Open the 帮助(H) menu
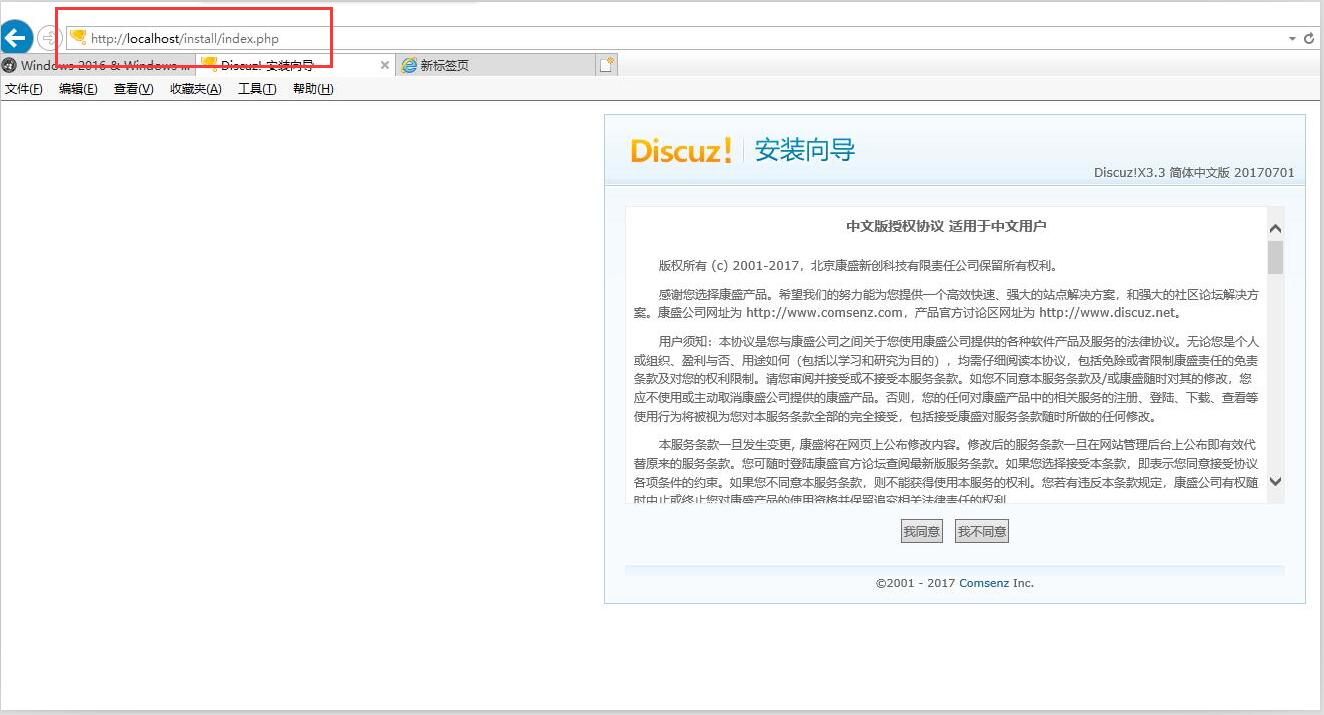 point(313,89)
